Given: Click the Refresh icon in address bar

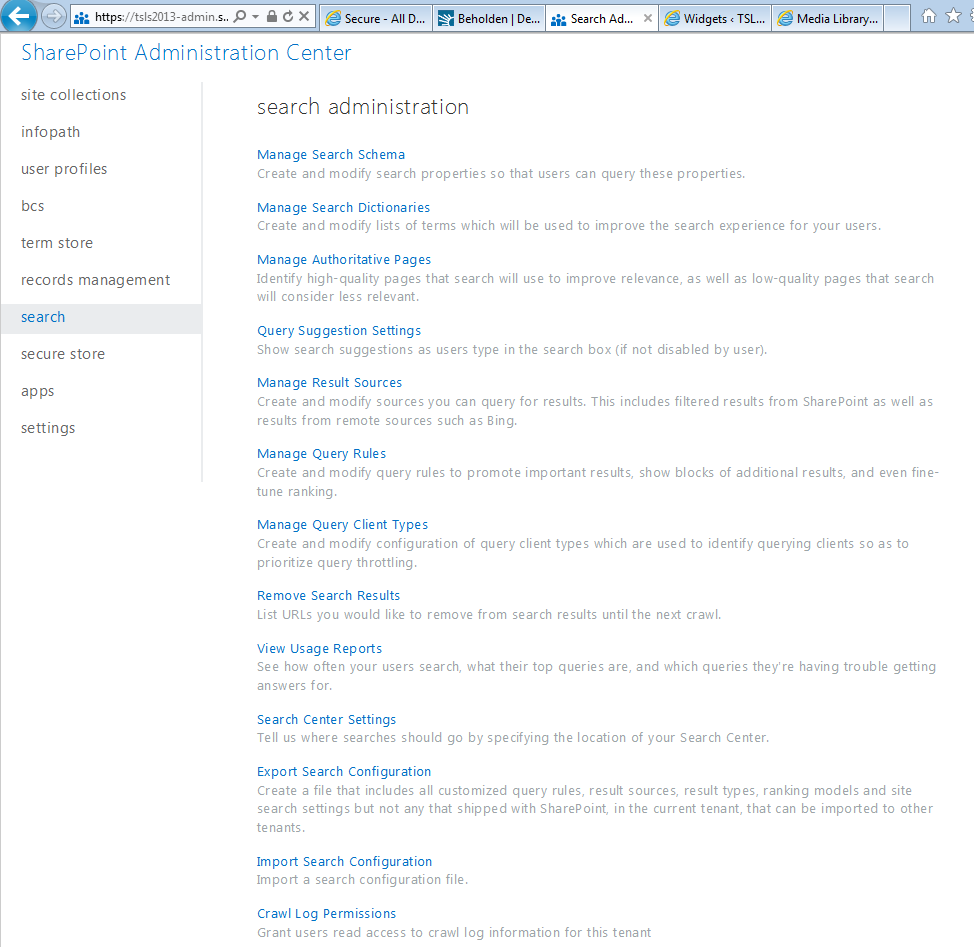Looking at the screenshot, I should 288,17.
